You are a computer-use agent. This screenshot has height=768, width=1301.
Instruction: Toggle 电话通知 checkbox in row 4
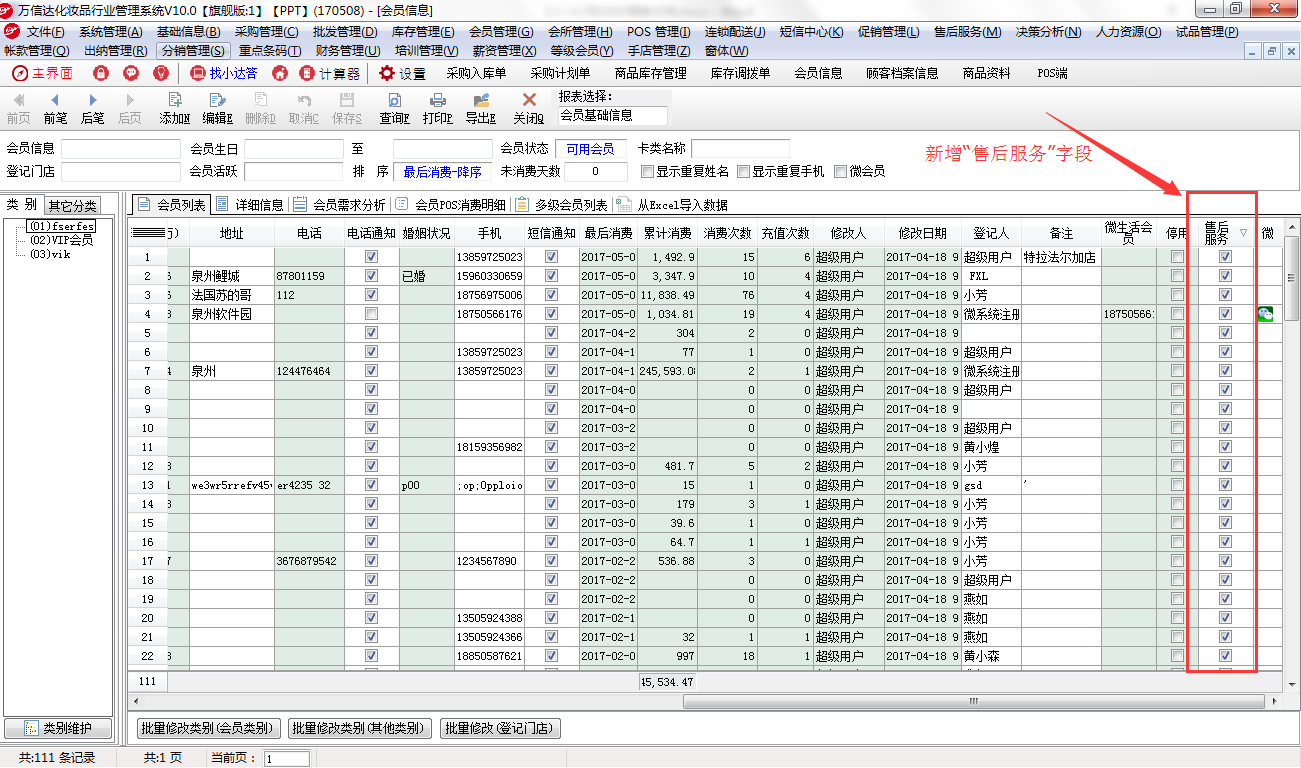click(372, 314)
